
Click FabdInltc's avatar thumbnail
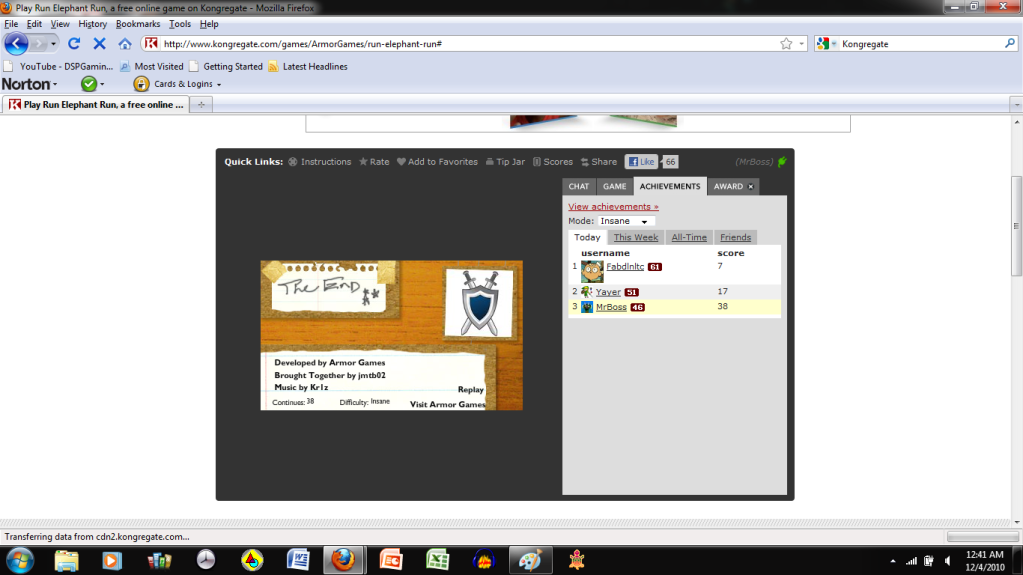(x=592, y=272)
